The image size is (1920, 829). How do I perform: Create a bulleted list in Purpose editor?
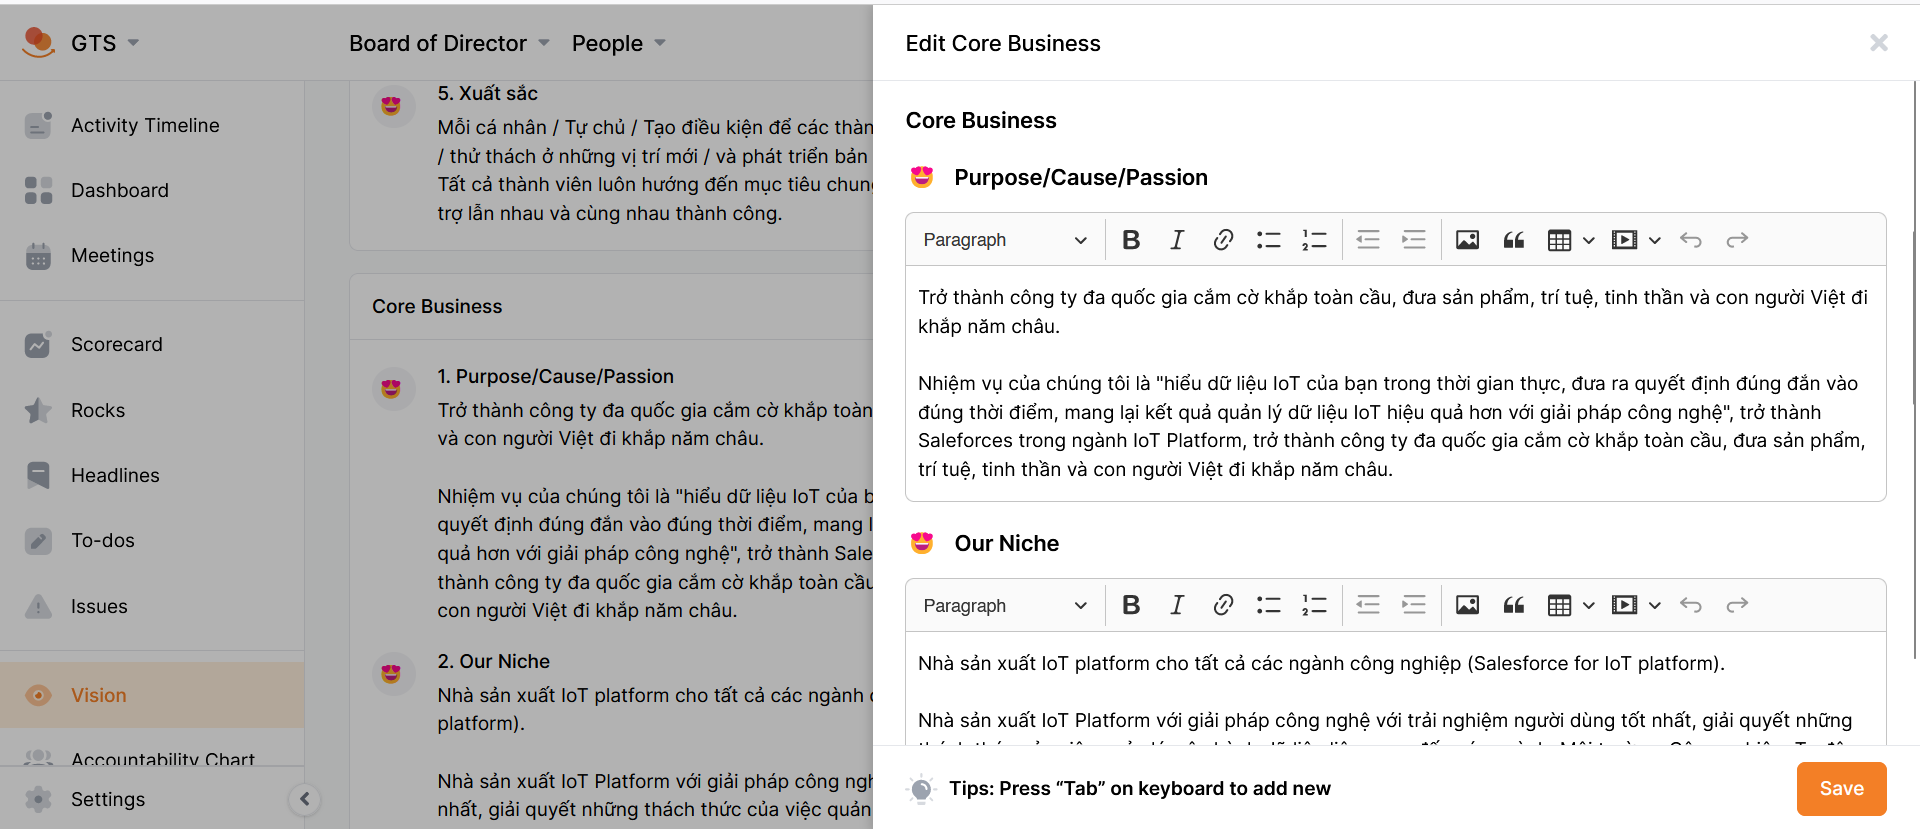click(x=1268, y=239)
